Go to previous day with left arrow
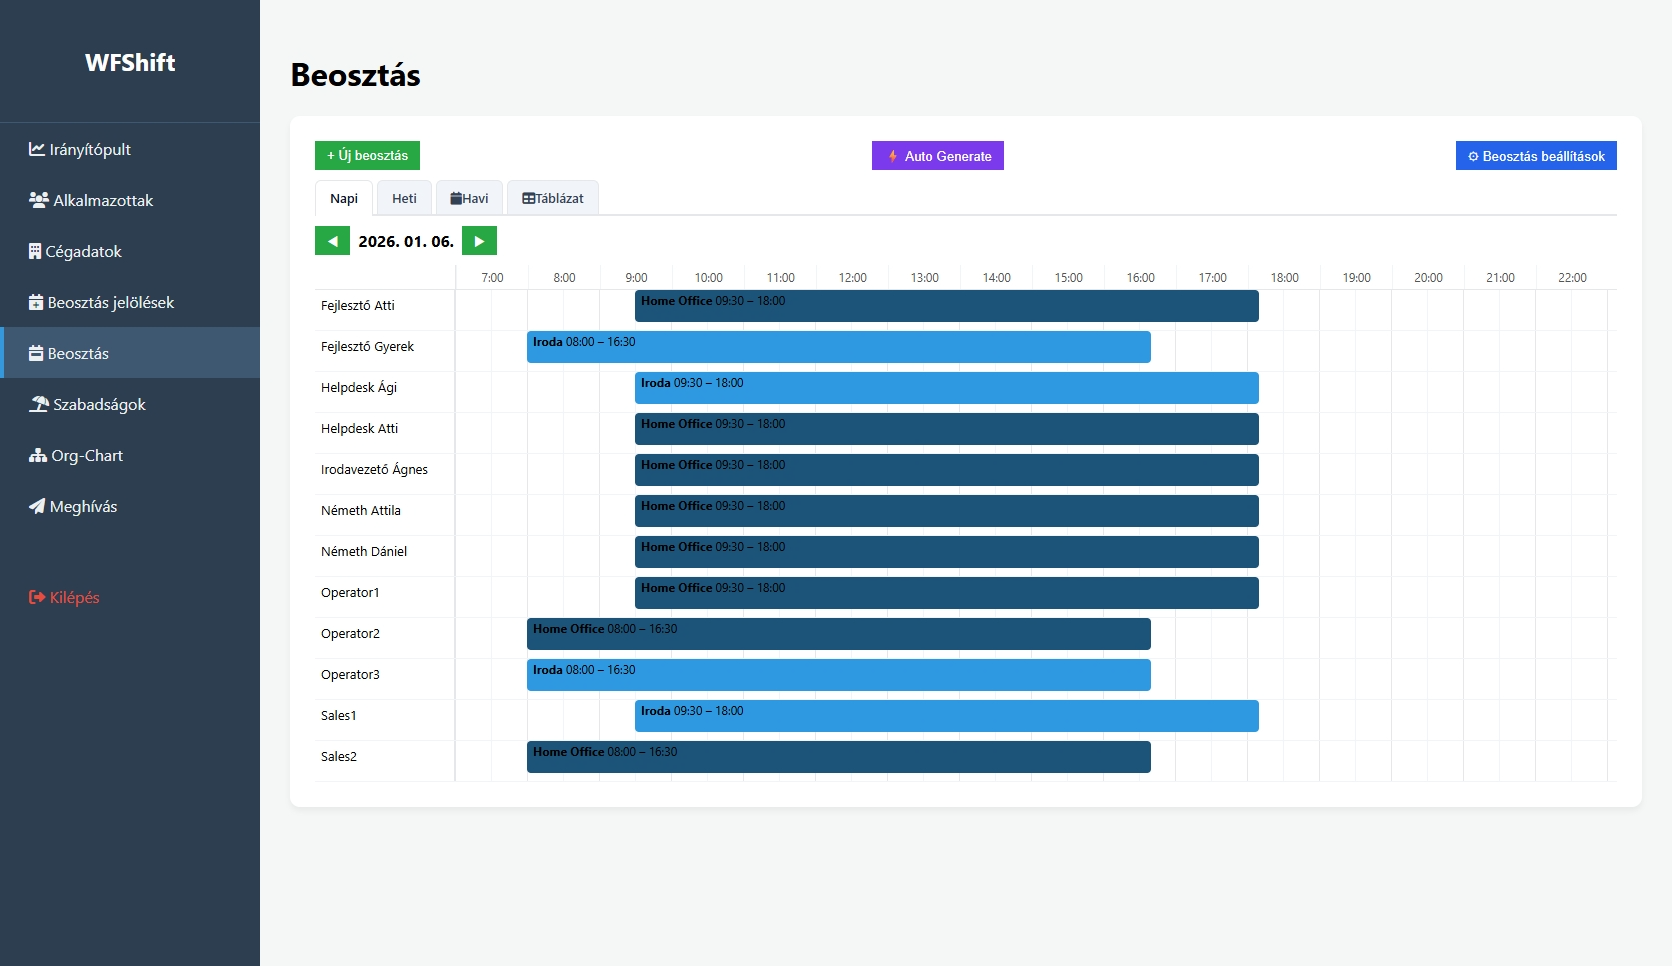This screenshot has height=966, width=1672. (332, 241)
